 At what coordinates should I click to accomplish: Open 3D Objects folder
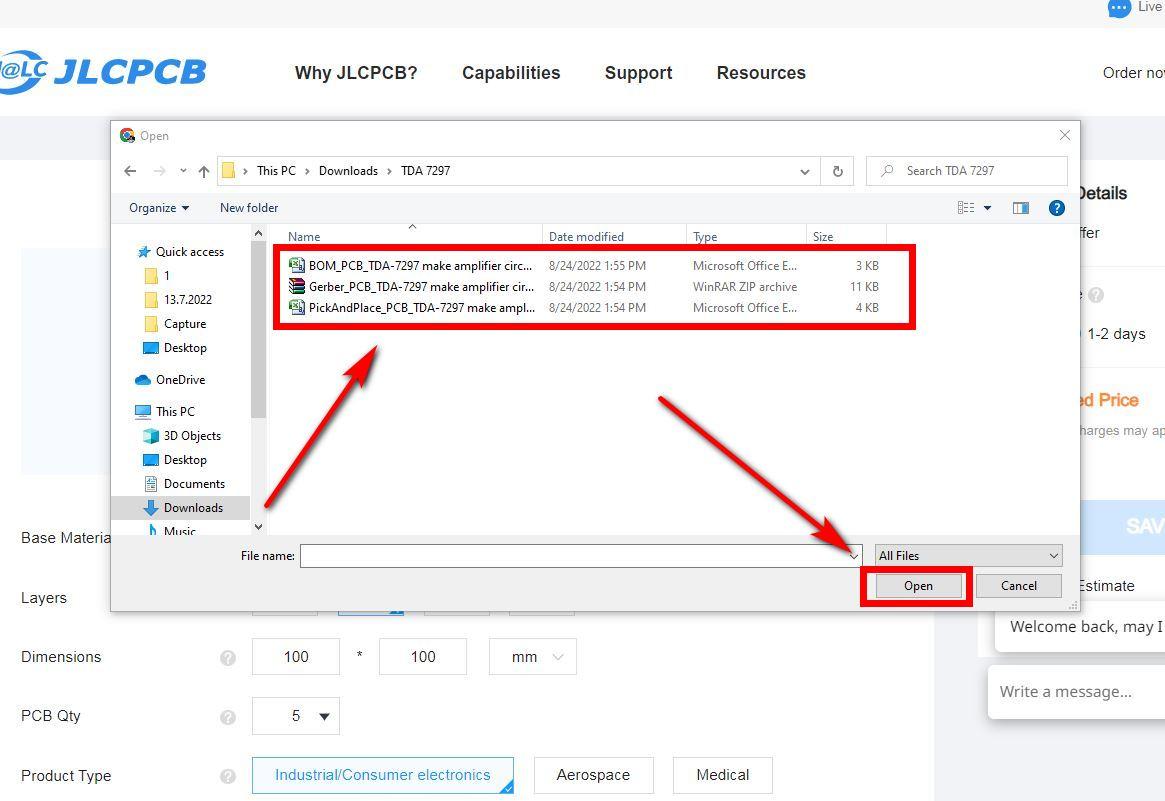[182, 436]
